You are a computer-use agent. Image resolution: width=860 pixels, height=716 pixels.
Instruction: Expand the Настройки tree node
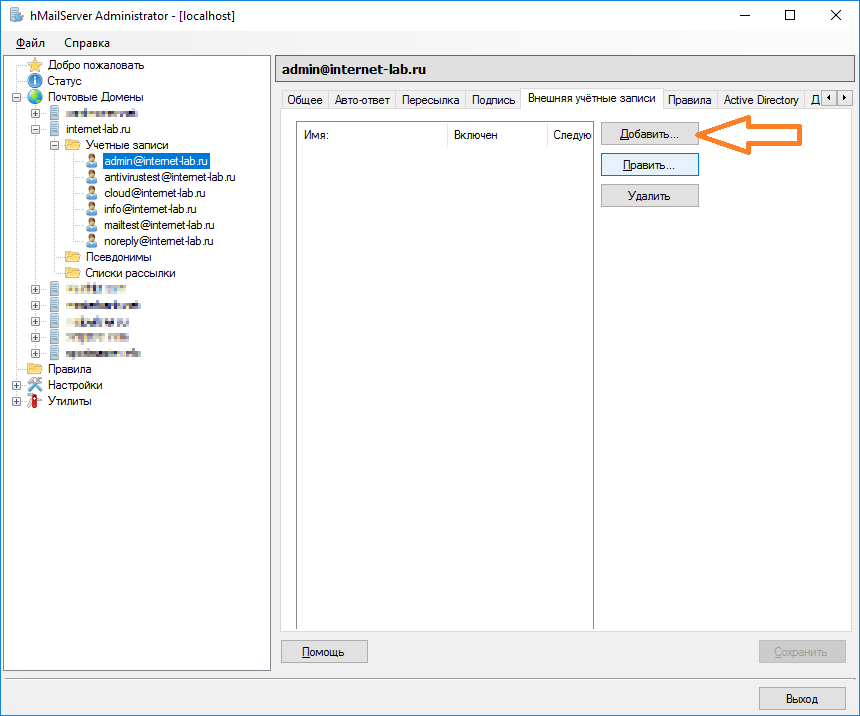pos(16,385)
